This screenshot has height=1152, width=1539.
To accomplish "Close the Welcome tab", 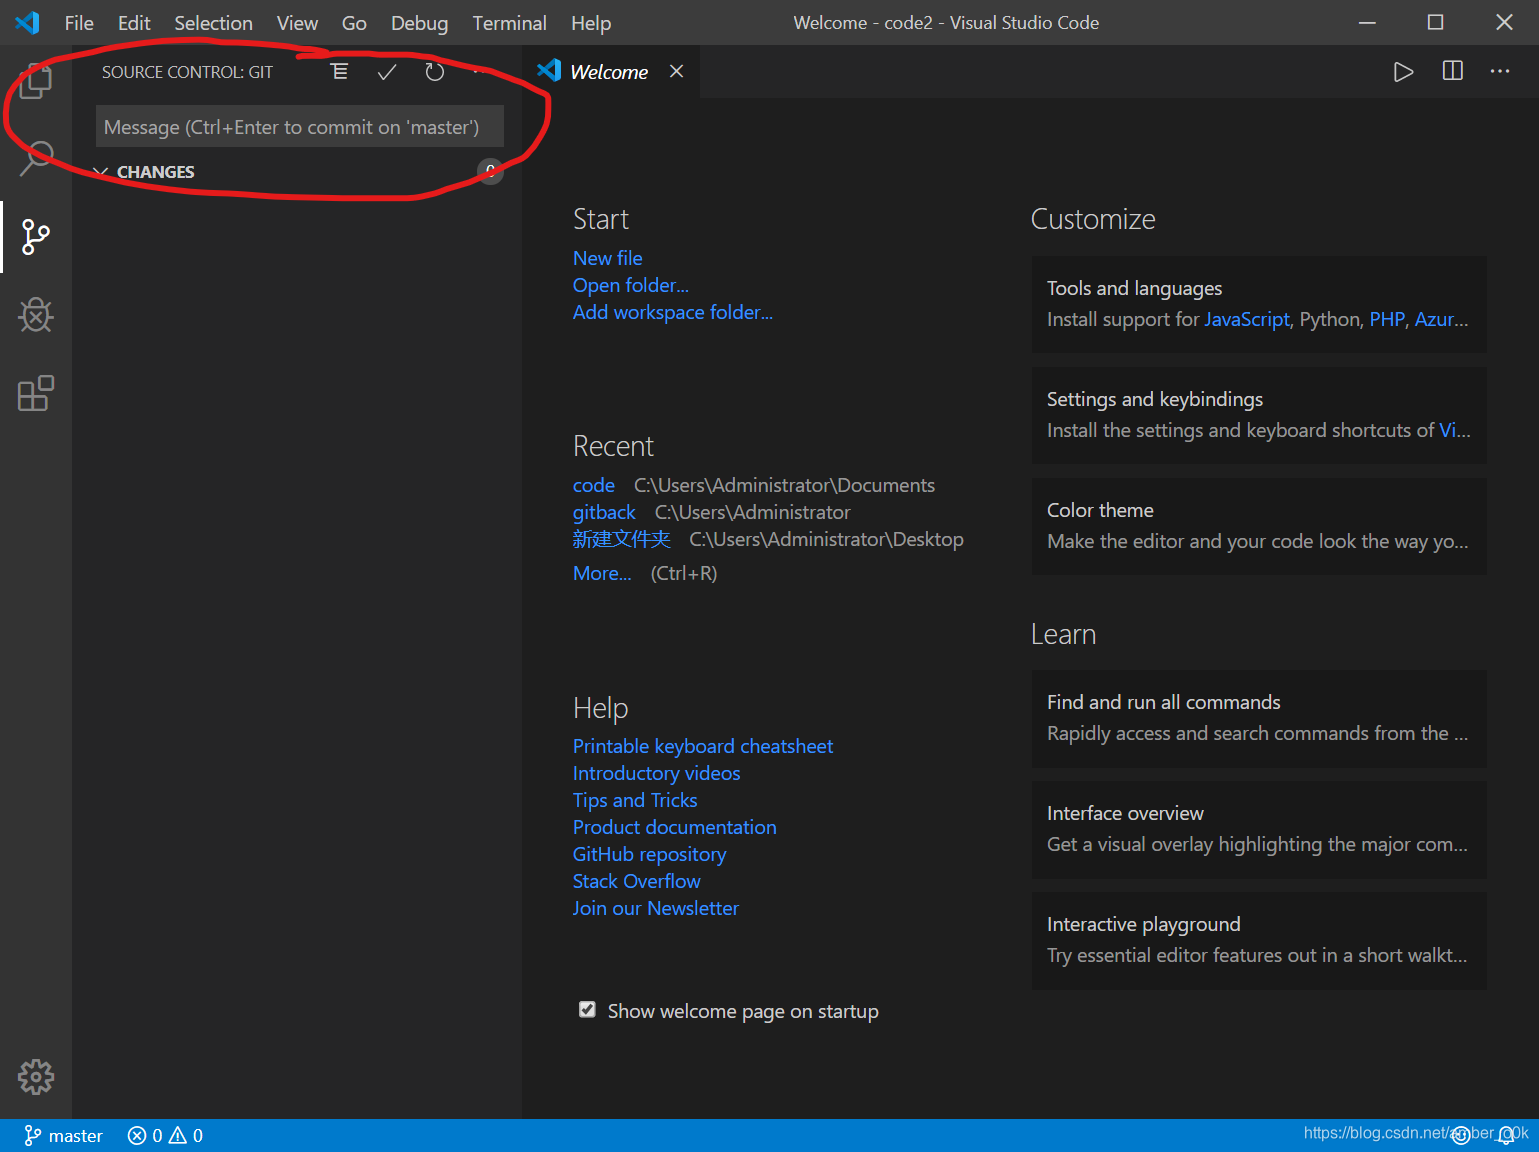I will pyautogui.click(x=677, y=71).
